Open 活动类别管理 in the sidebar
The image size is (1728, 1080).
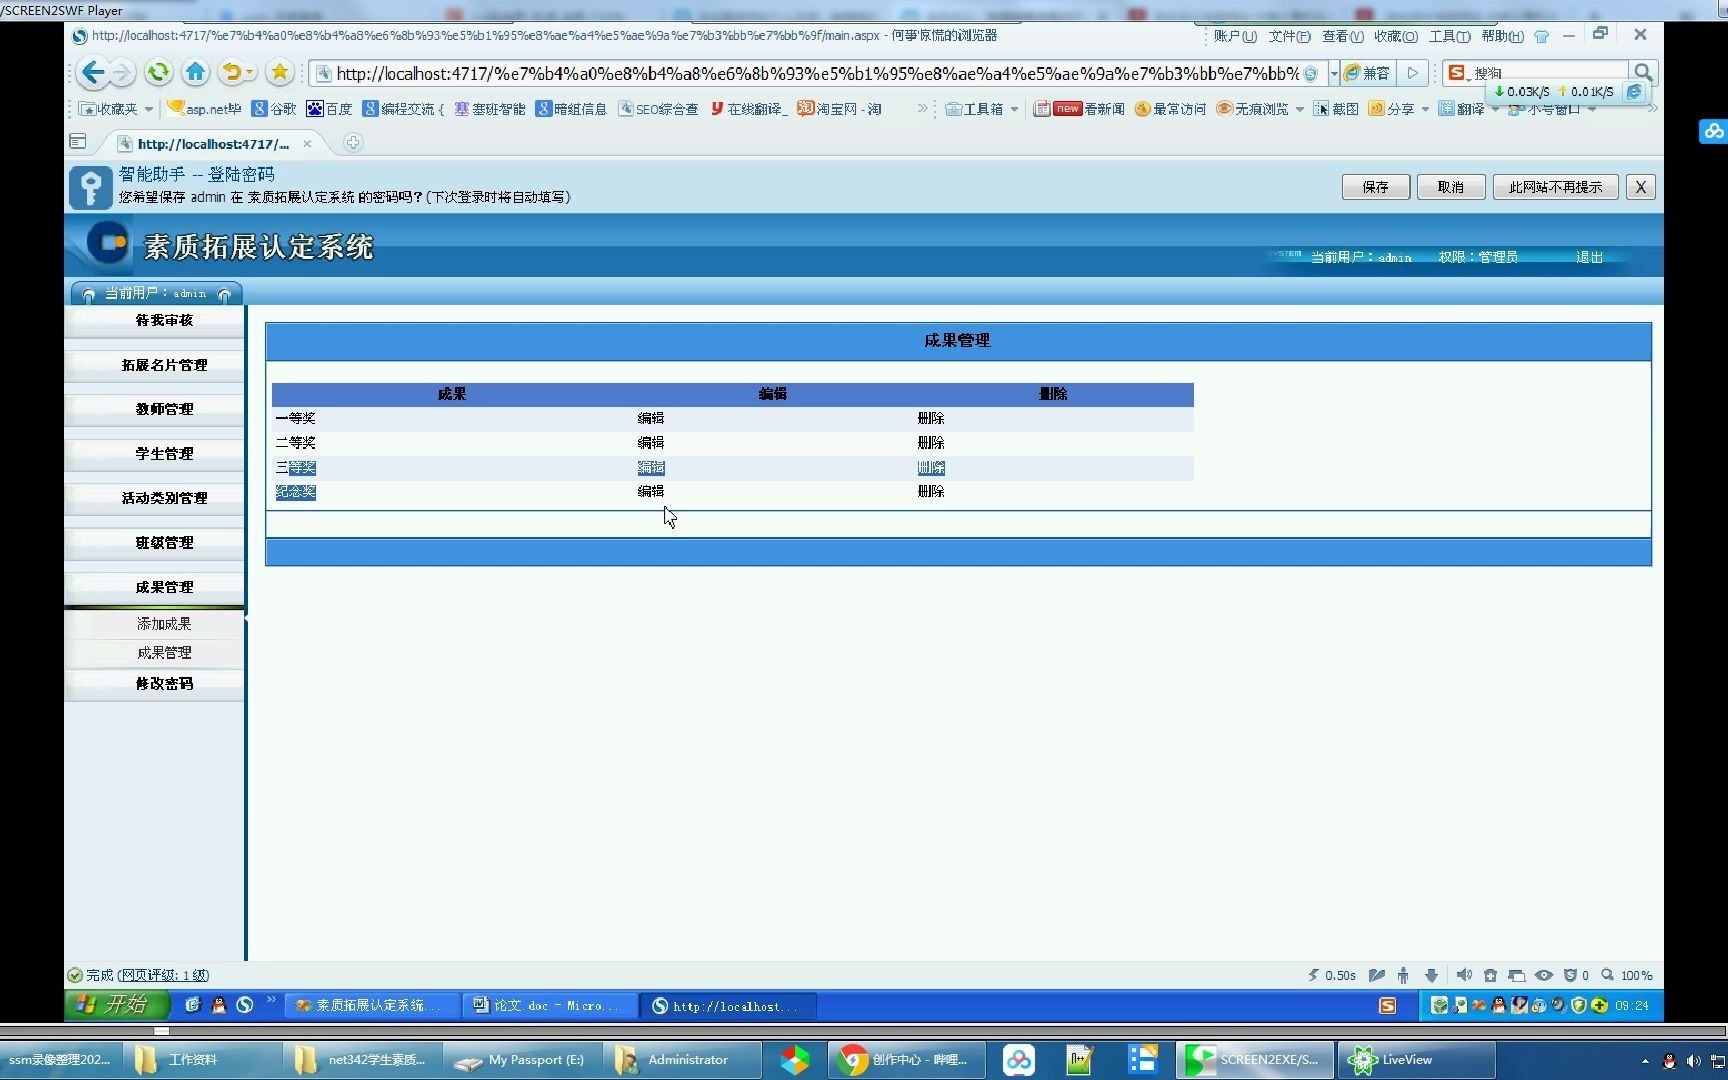tap(164, 498)
